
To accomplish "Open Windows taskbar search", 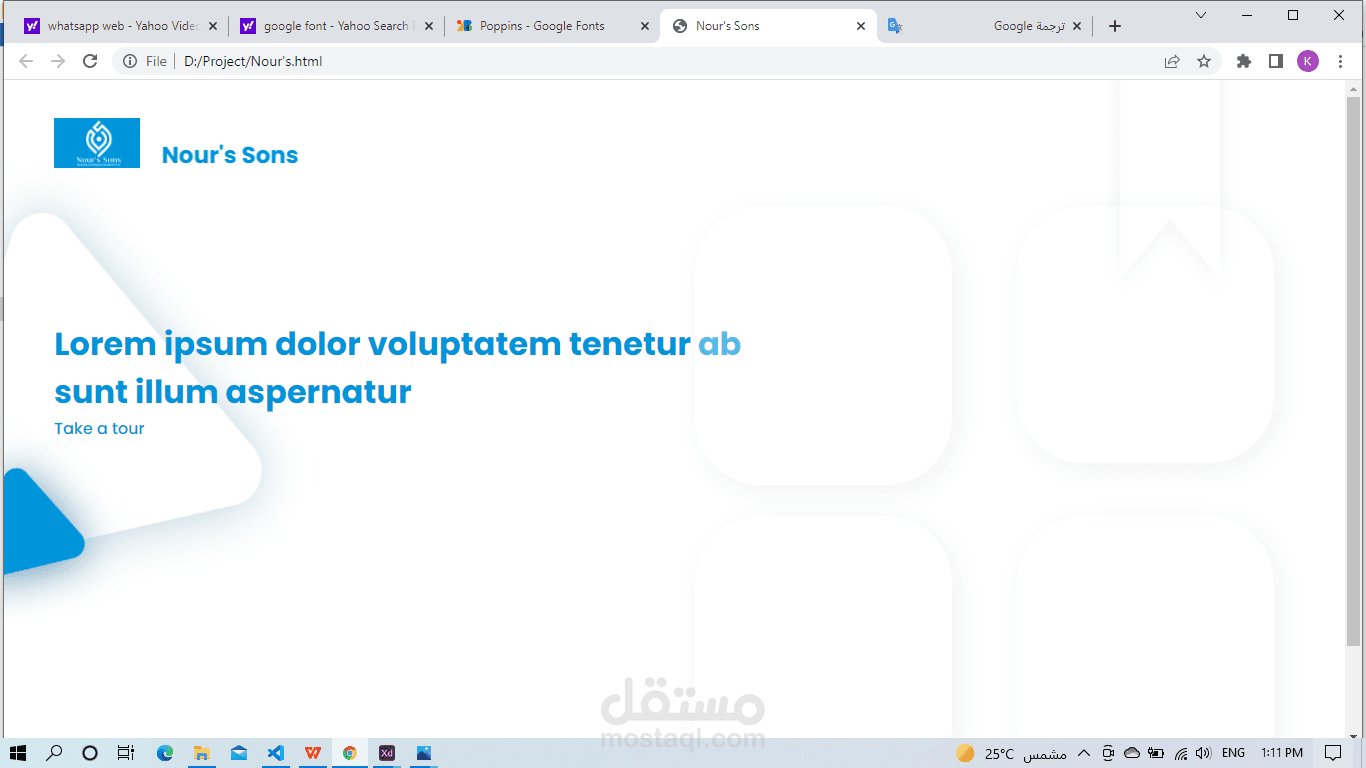I will tap(54, 753).
